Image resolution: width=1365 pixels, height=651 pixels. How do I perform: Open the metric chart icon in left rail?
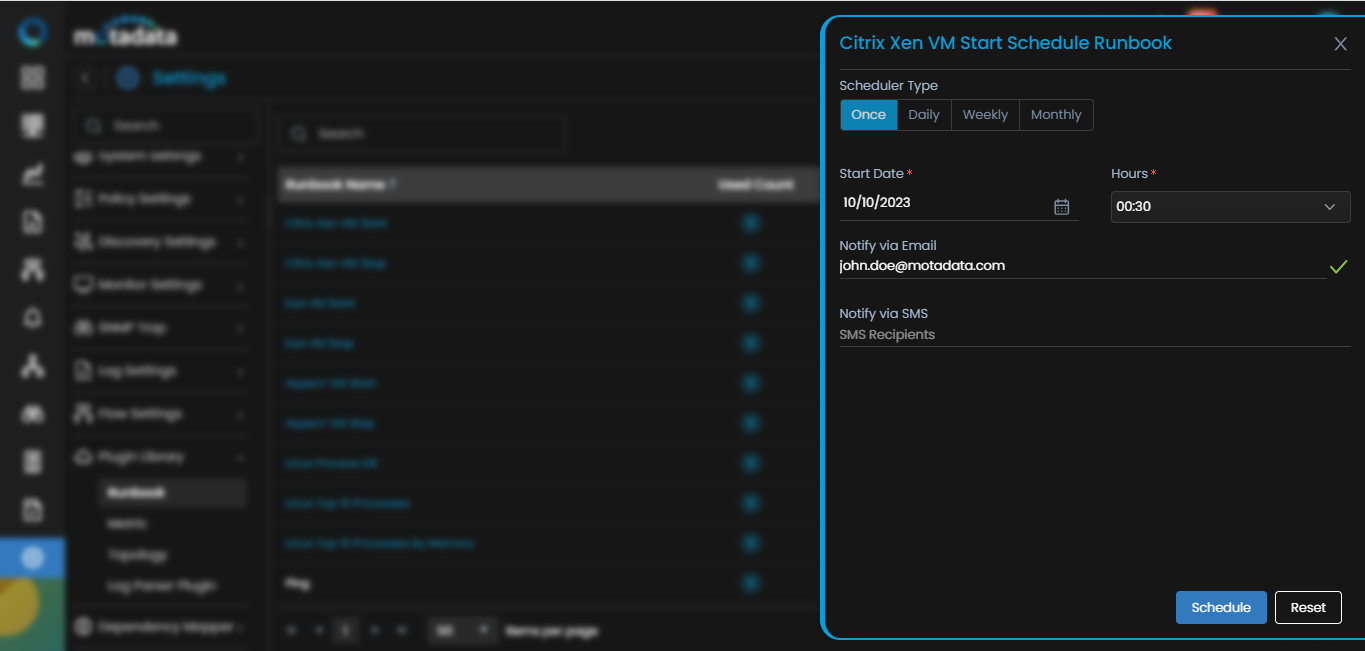pos(33,174)
